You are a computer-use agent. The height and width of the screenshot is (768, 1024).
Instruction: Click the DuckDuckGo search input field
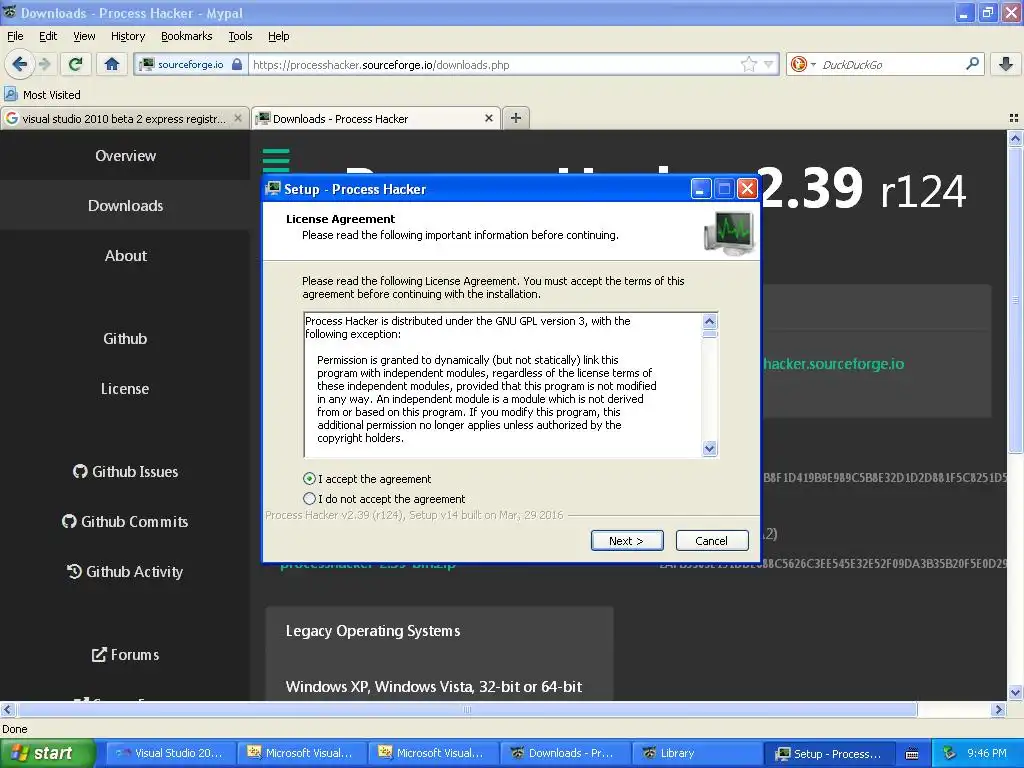point(891,65)
